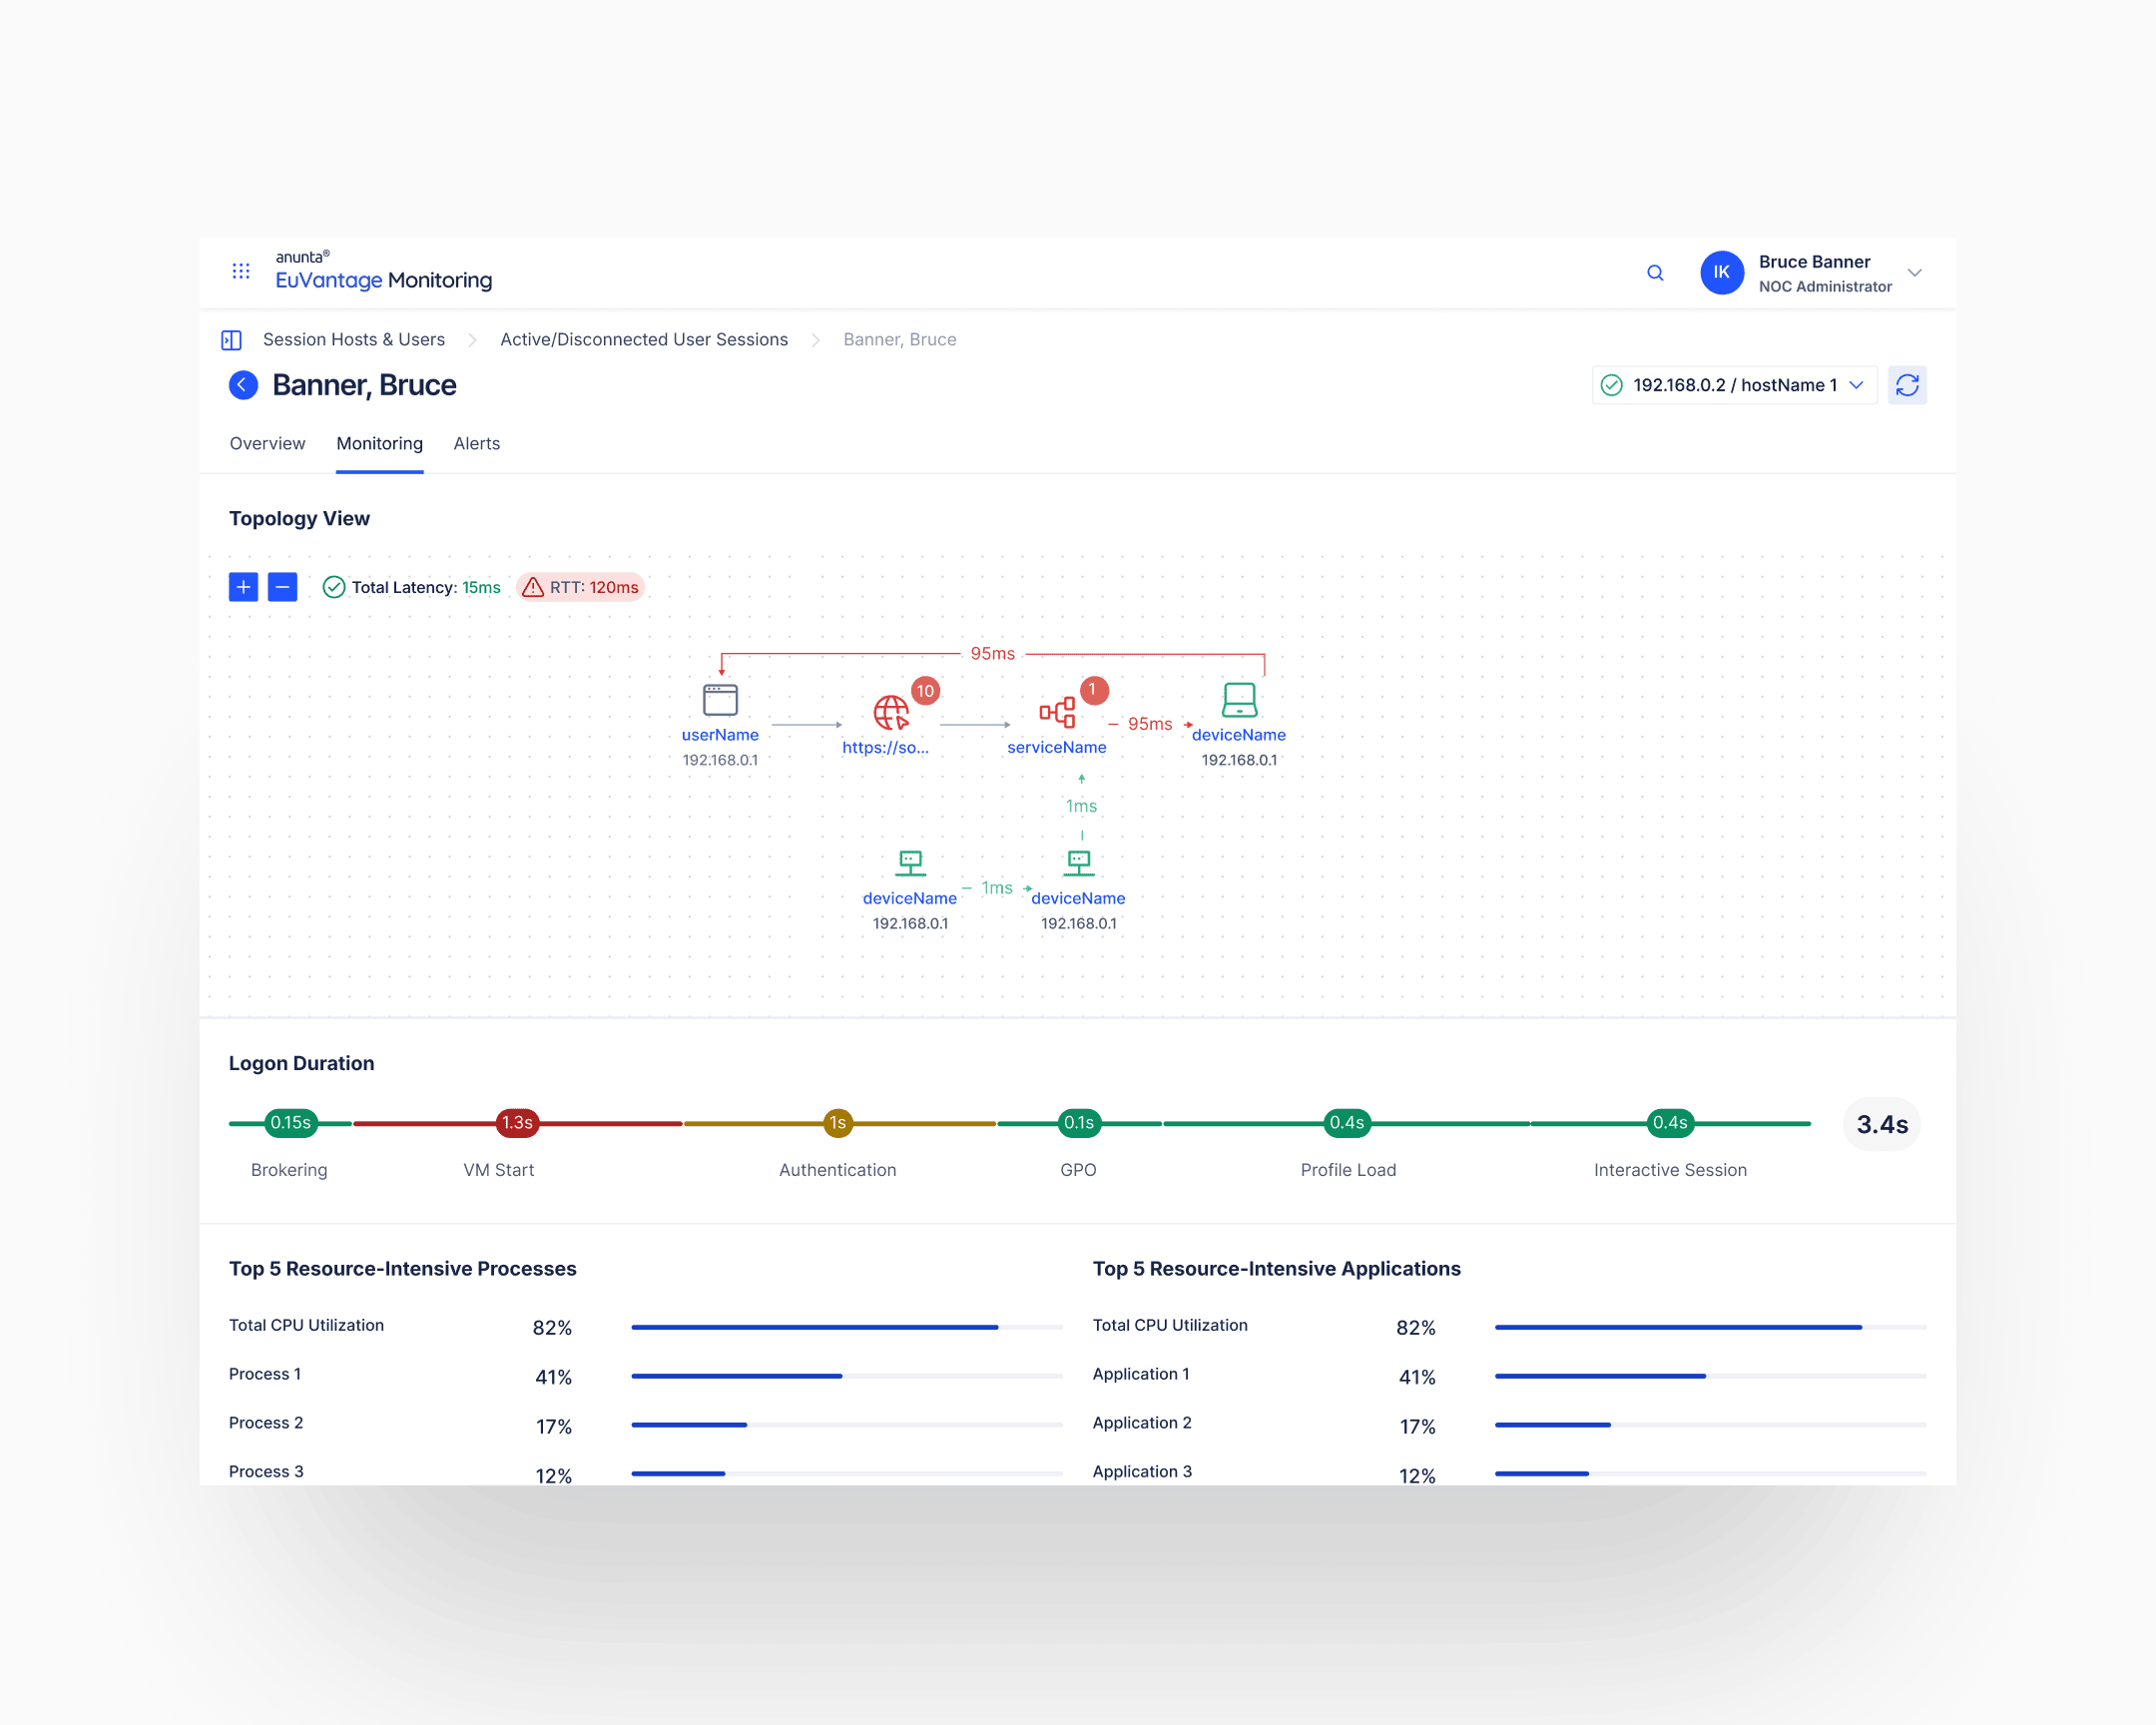Viewport: 2156px width, 1725px height.
Task: Open the 192.168.0.2 / hostName 1 dropdown
Action: [x=1733, y=385]
